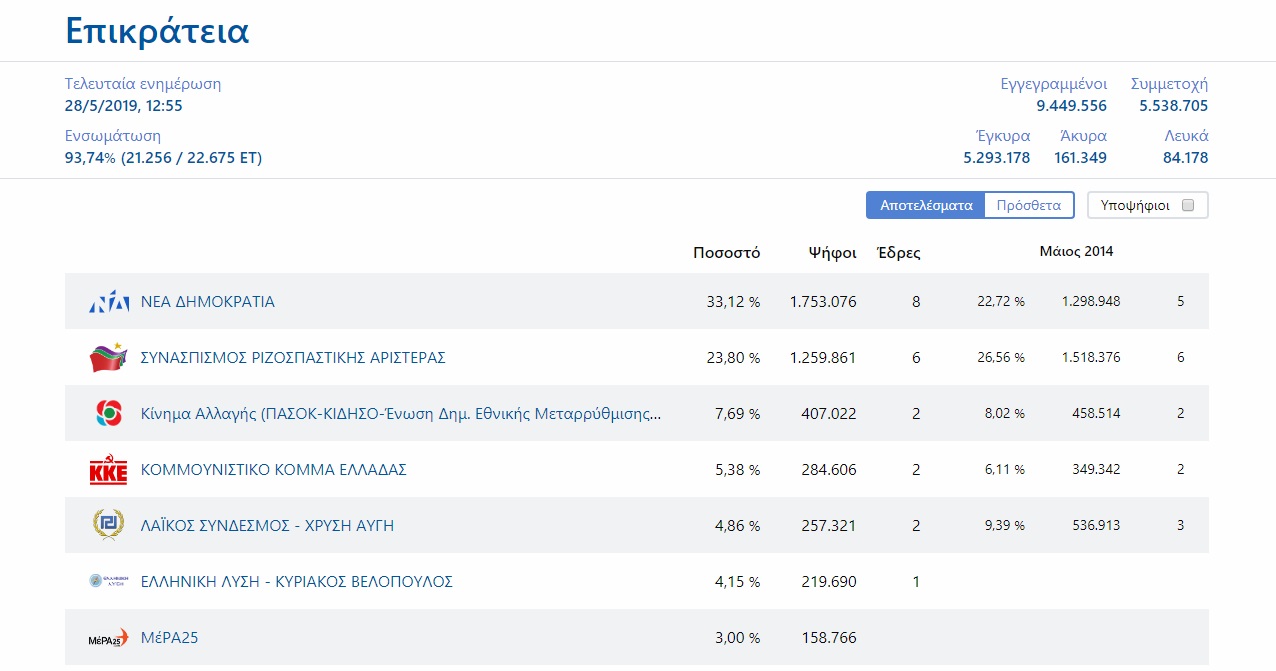Click the Ψήφοι column header
Viewport: 1276px width, 671px height.
[x=832, y=253]
